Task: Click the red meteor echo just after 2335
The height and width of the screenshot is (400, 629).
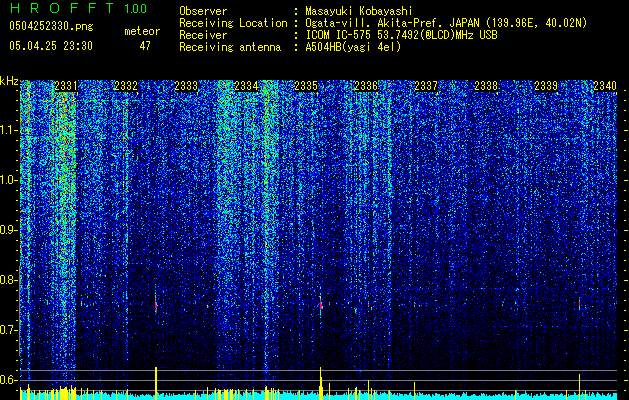Action: (x=321, y=305)
